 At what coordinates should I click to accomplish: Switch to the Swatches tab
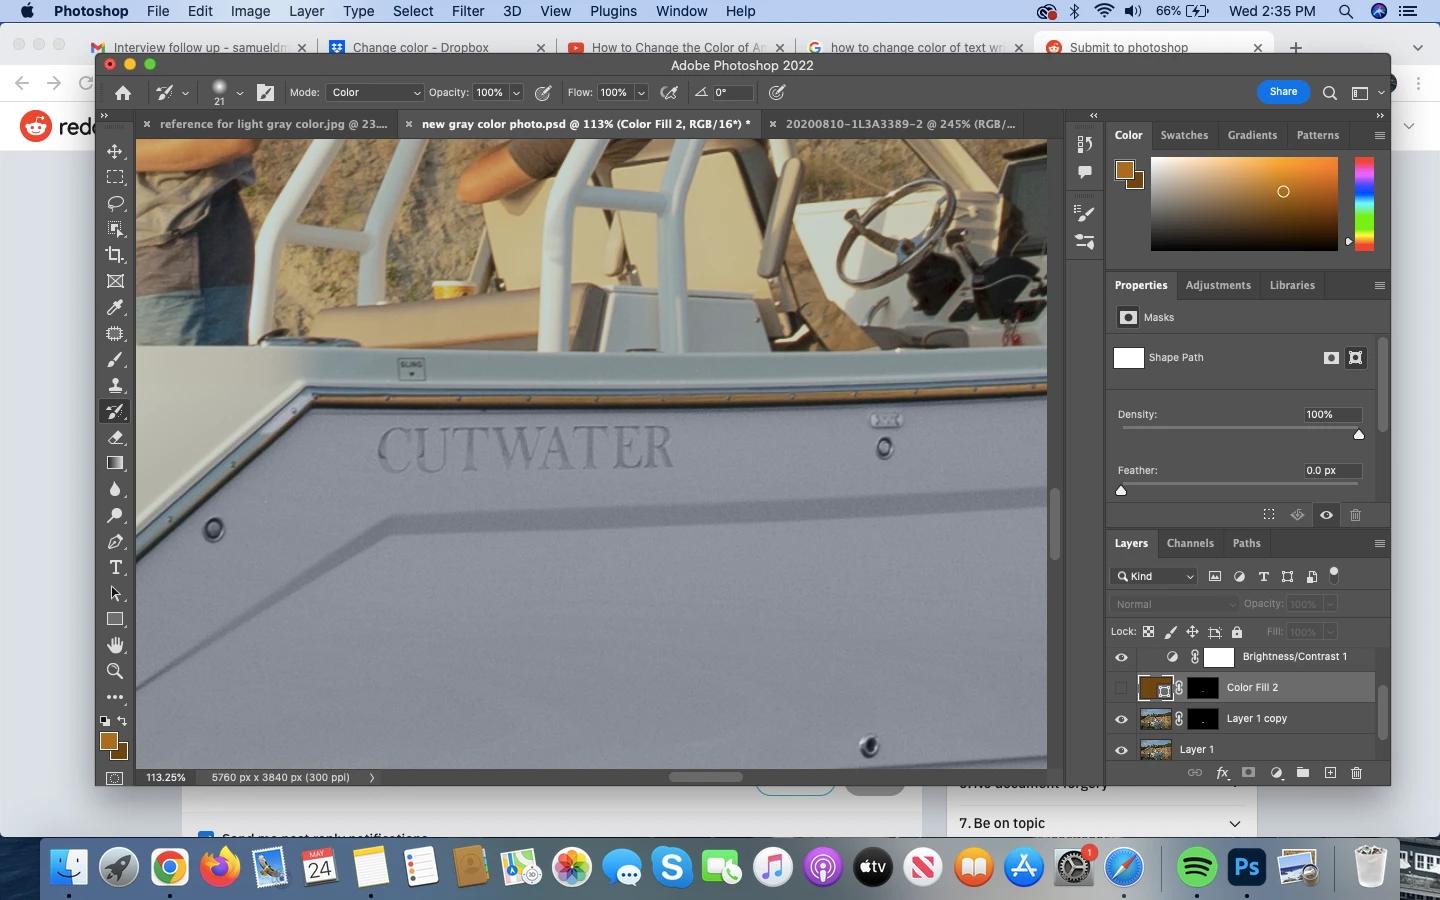(x=1184, y=135)
